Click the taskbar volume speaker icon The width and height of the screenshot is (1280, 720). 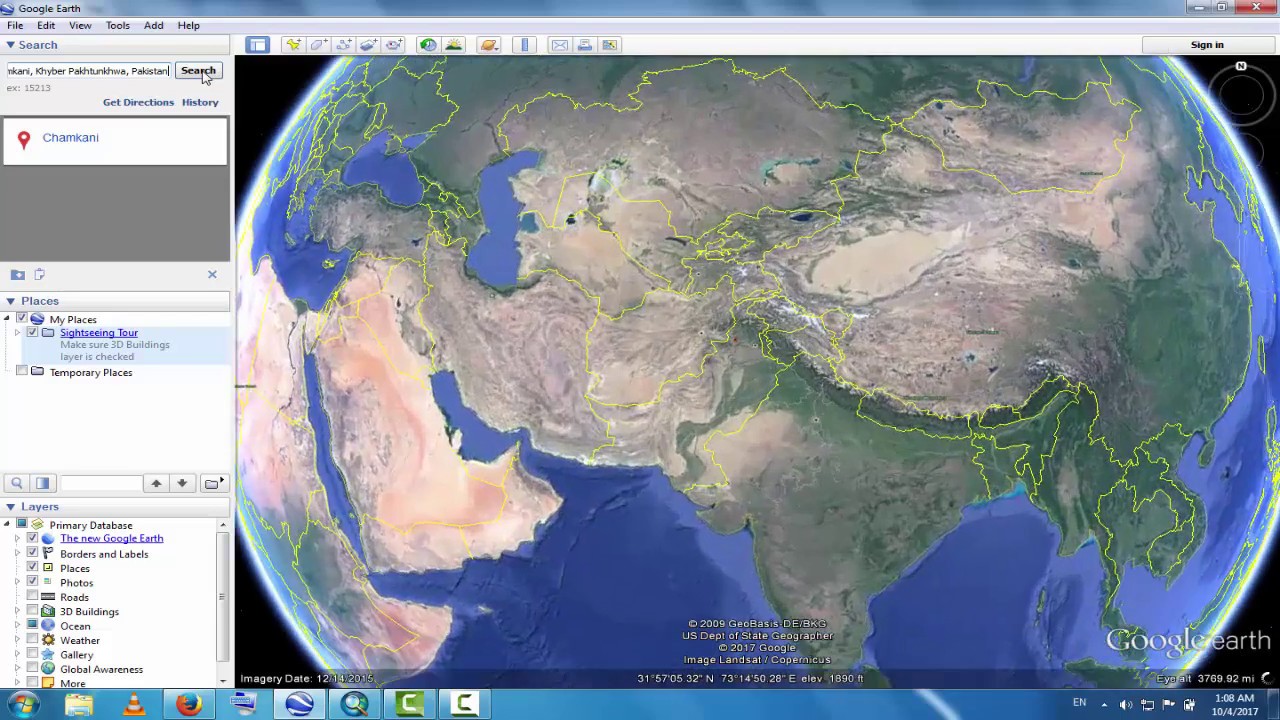(x=1126, y=704)
